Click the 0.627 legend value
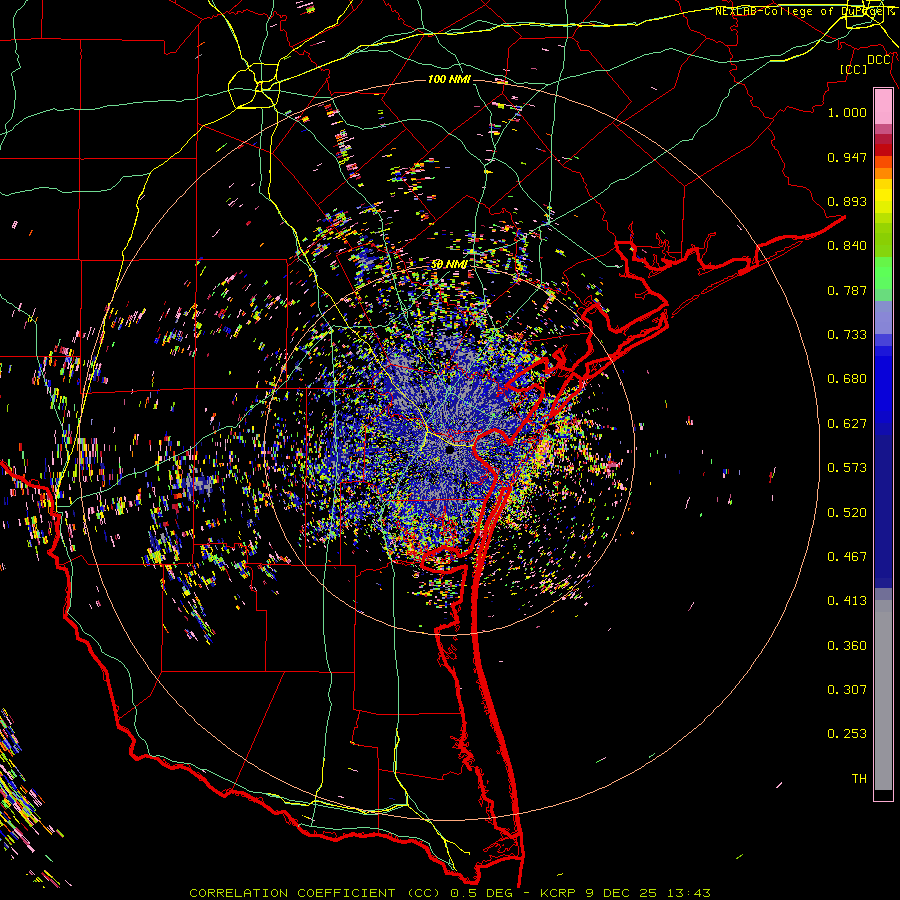This screenshot has height=900, width=900. tap(847, 424)
